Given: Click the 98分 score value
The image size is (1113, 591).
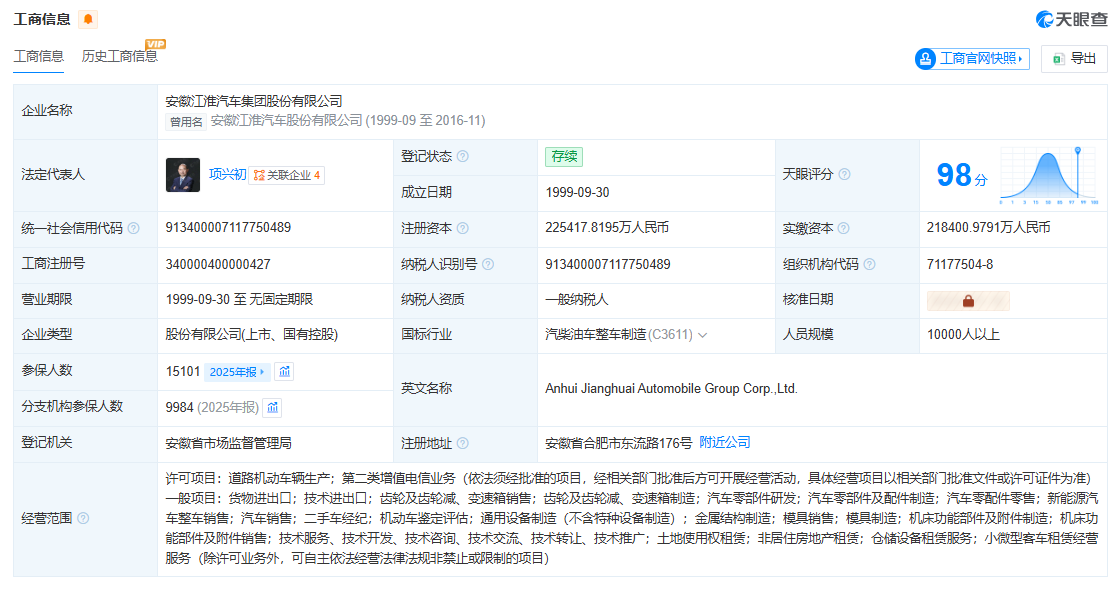Looking at the screenshot, I should click(962, 175).
